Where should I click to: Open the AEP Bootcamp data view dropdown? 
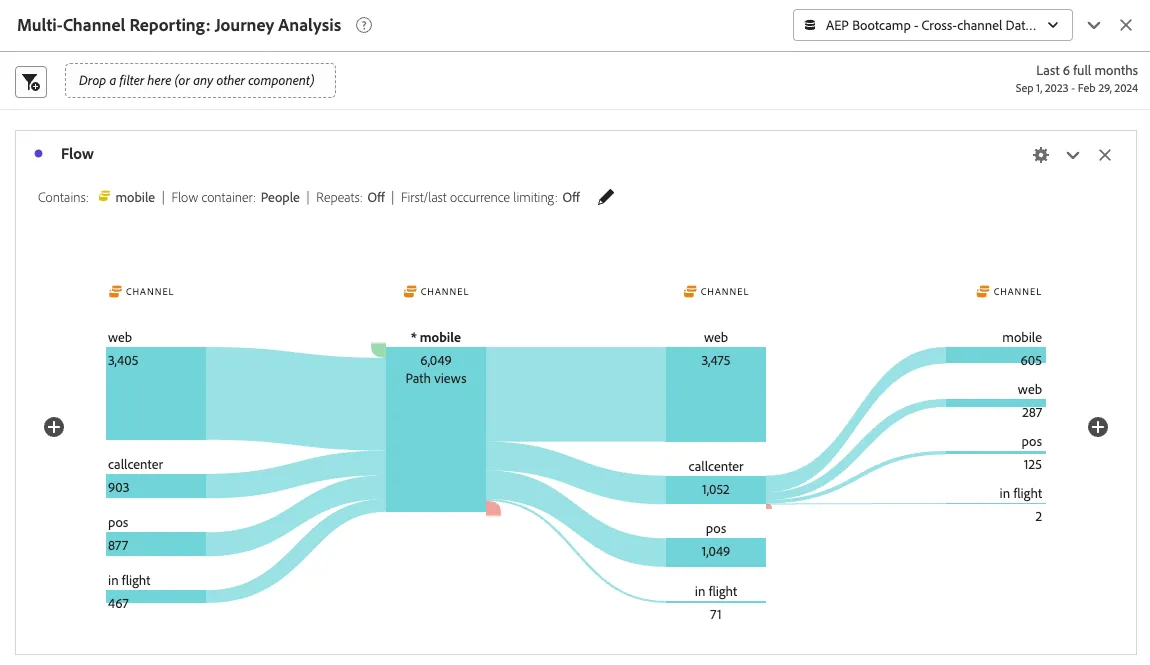point(932,25)
